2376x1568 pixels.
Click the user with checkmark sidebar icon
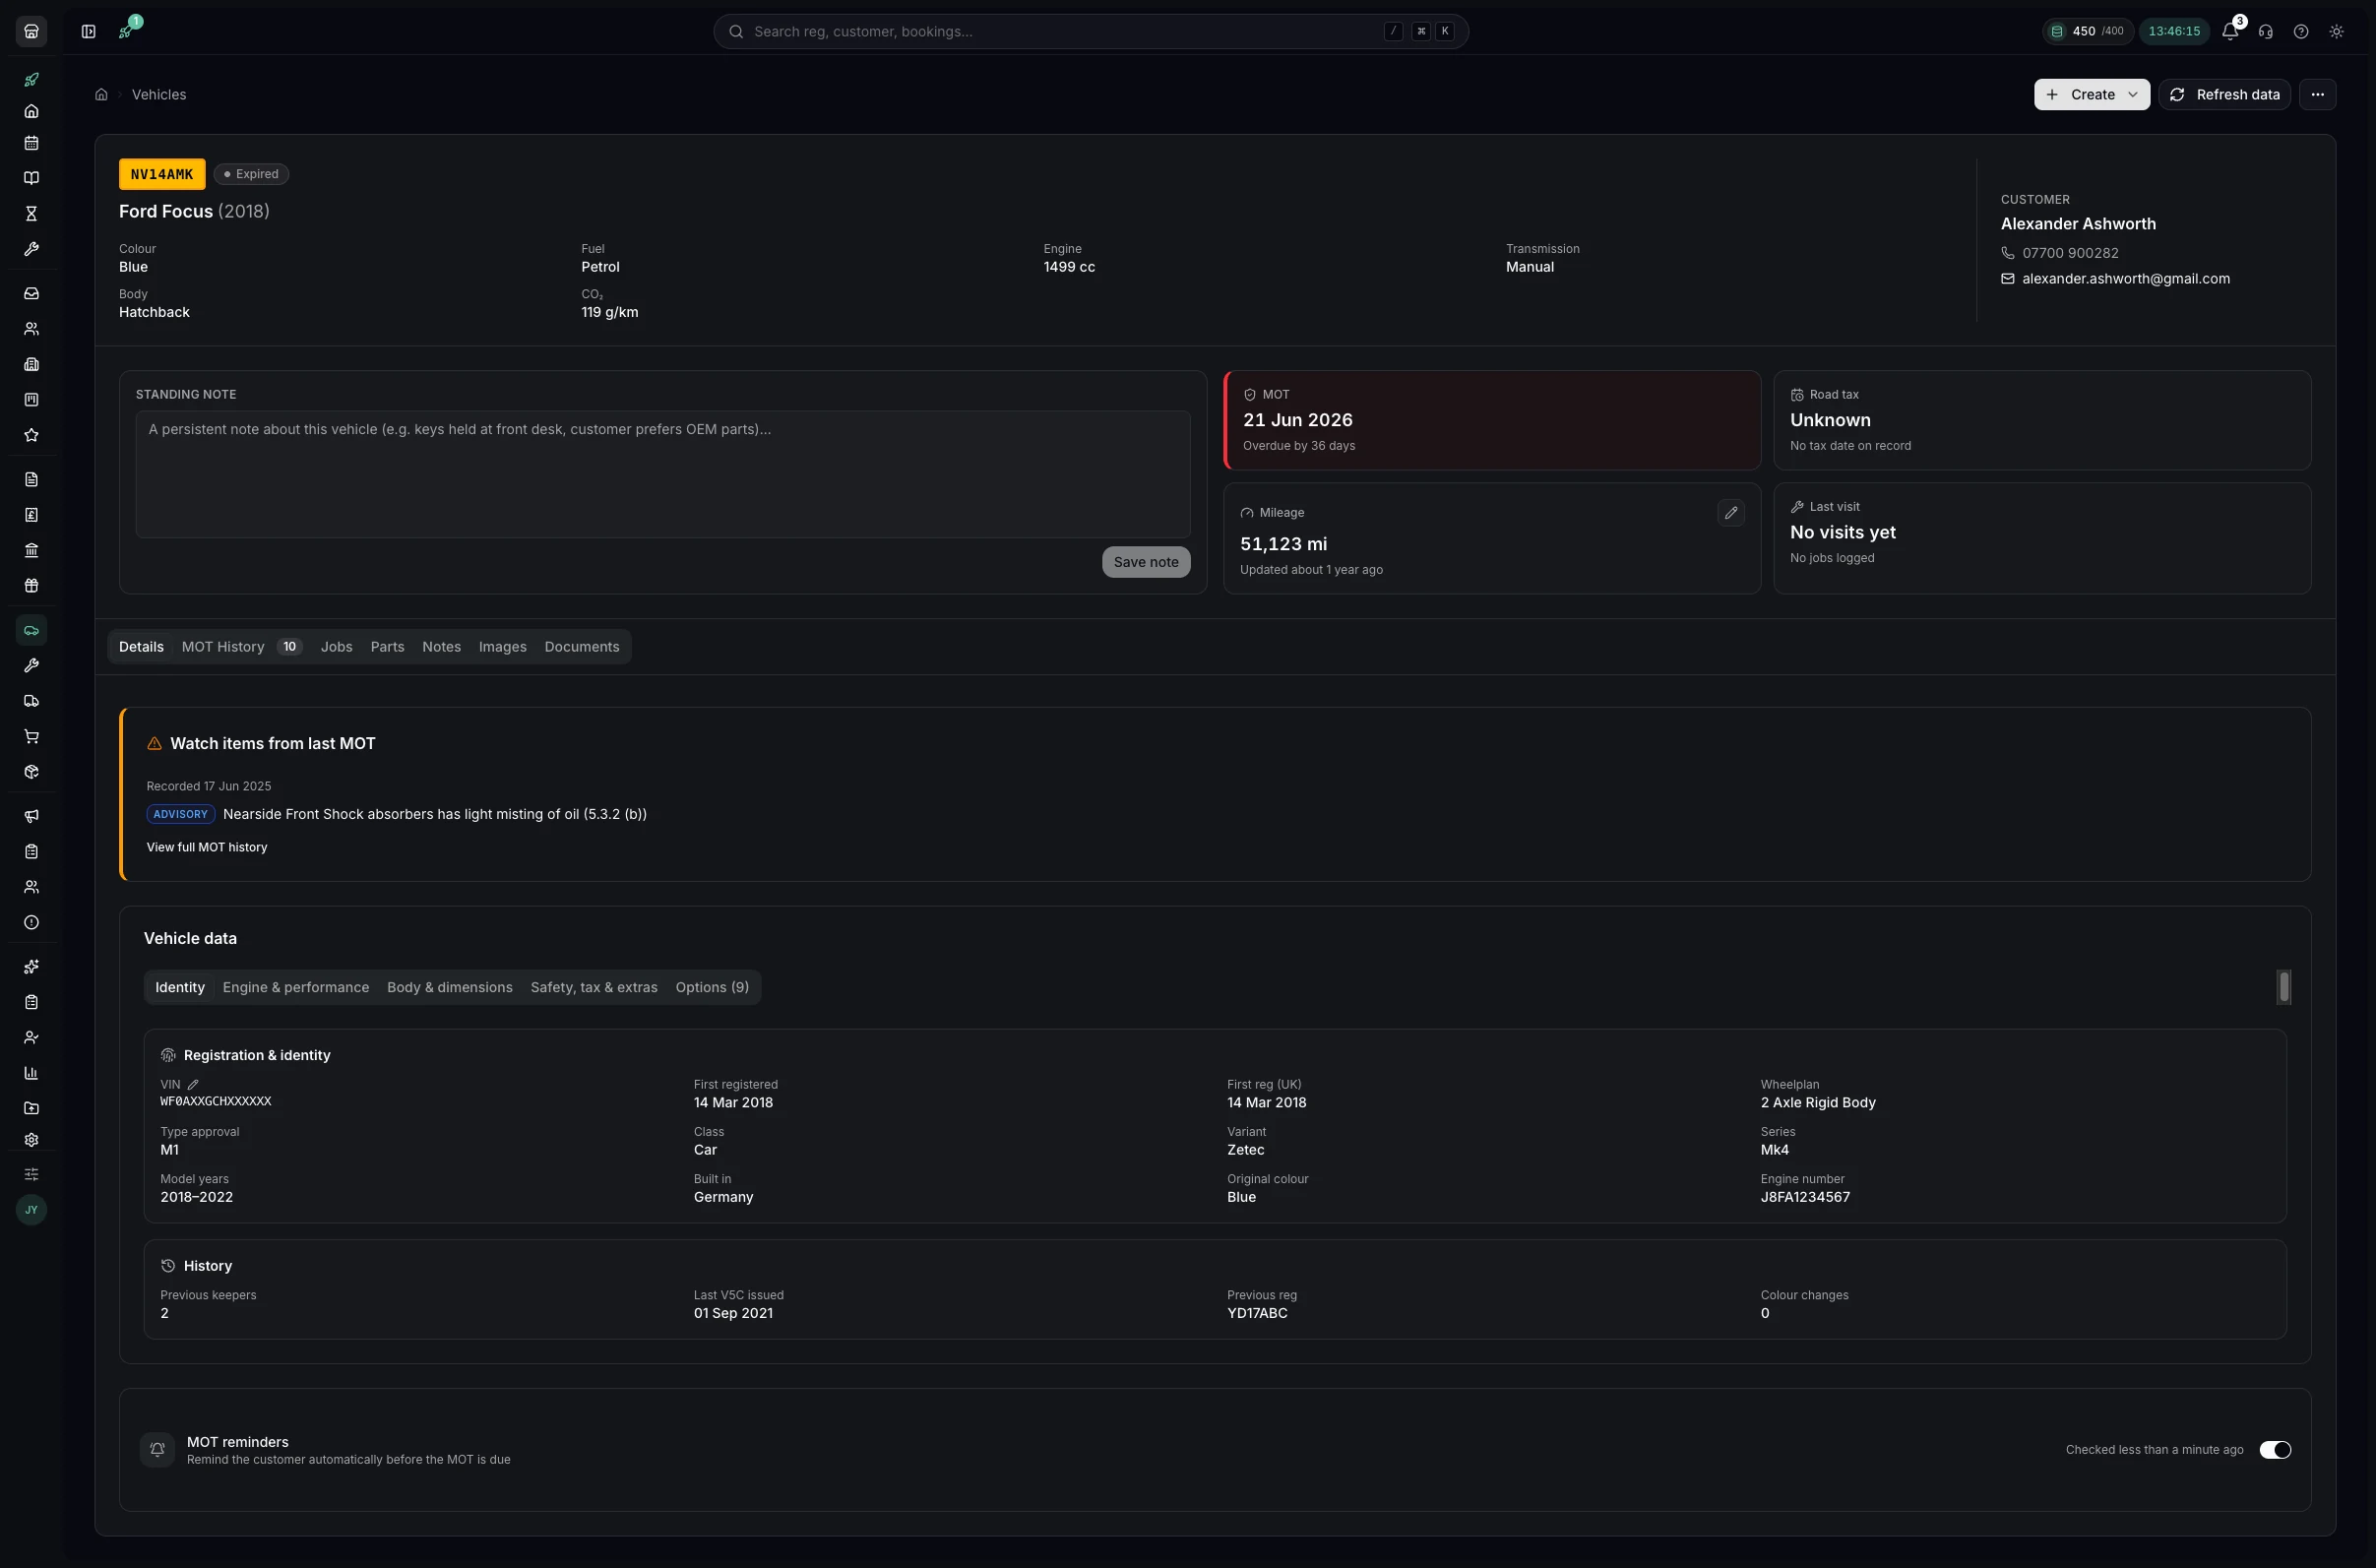point(31,1038)
